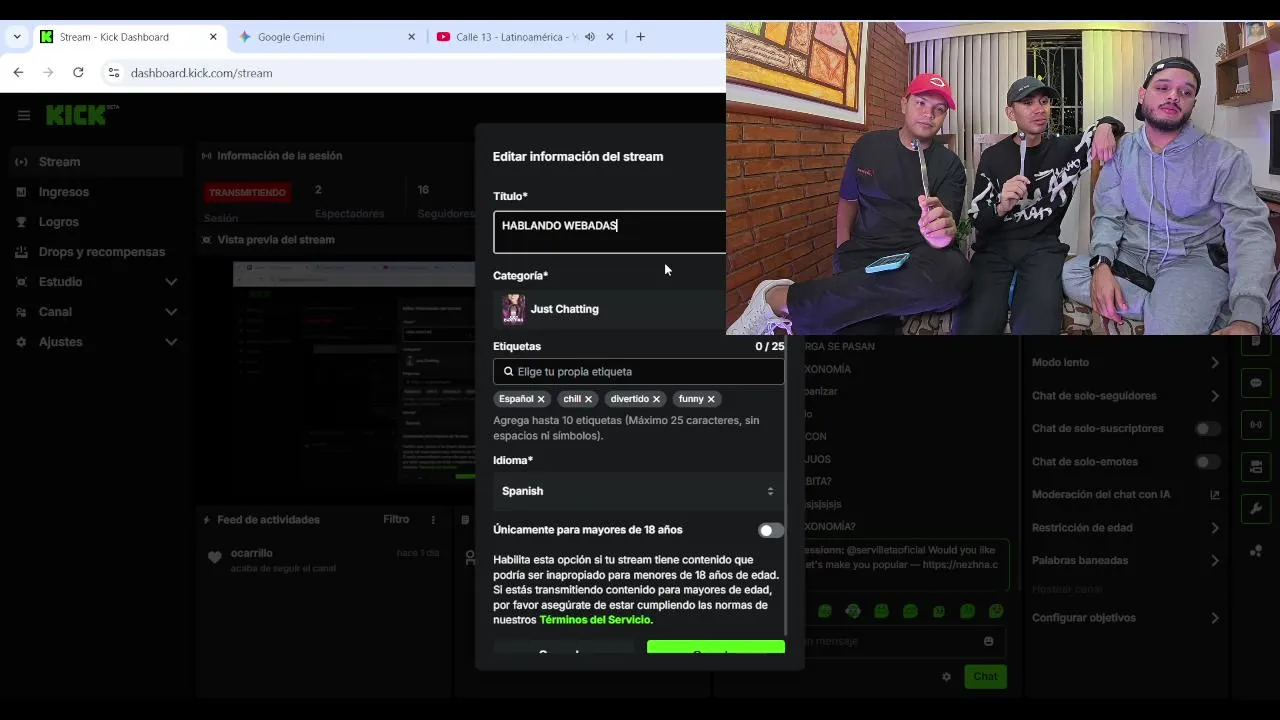Click the TRANSMITIENDO status badge

click(247, 192)
